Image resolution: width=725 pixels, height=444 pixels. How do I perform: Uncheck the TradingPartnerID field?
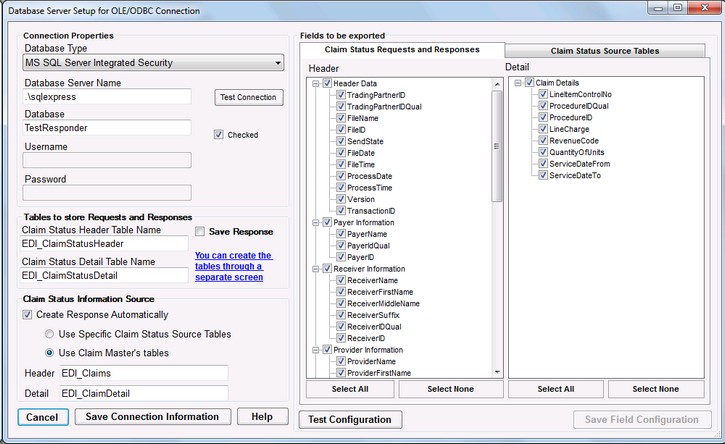(x=341, y=95)
